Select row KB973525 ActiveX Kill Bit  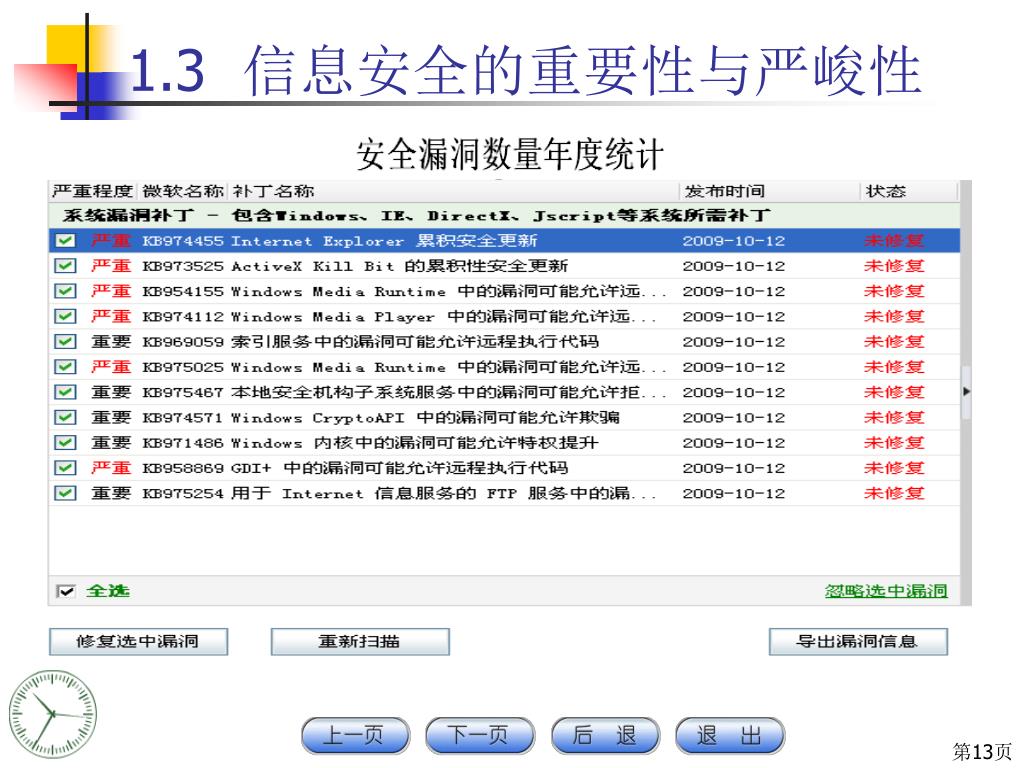504,266
